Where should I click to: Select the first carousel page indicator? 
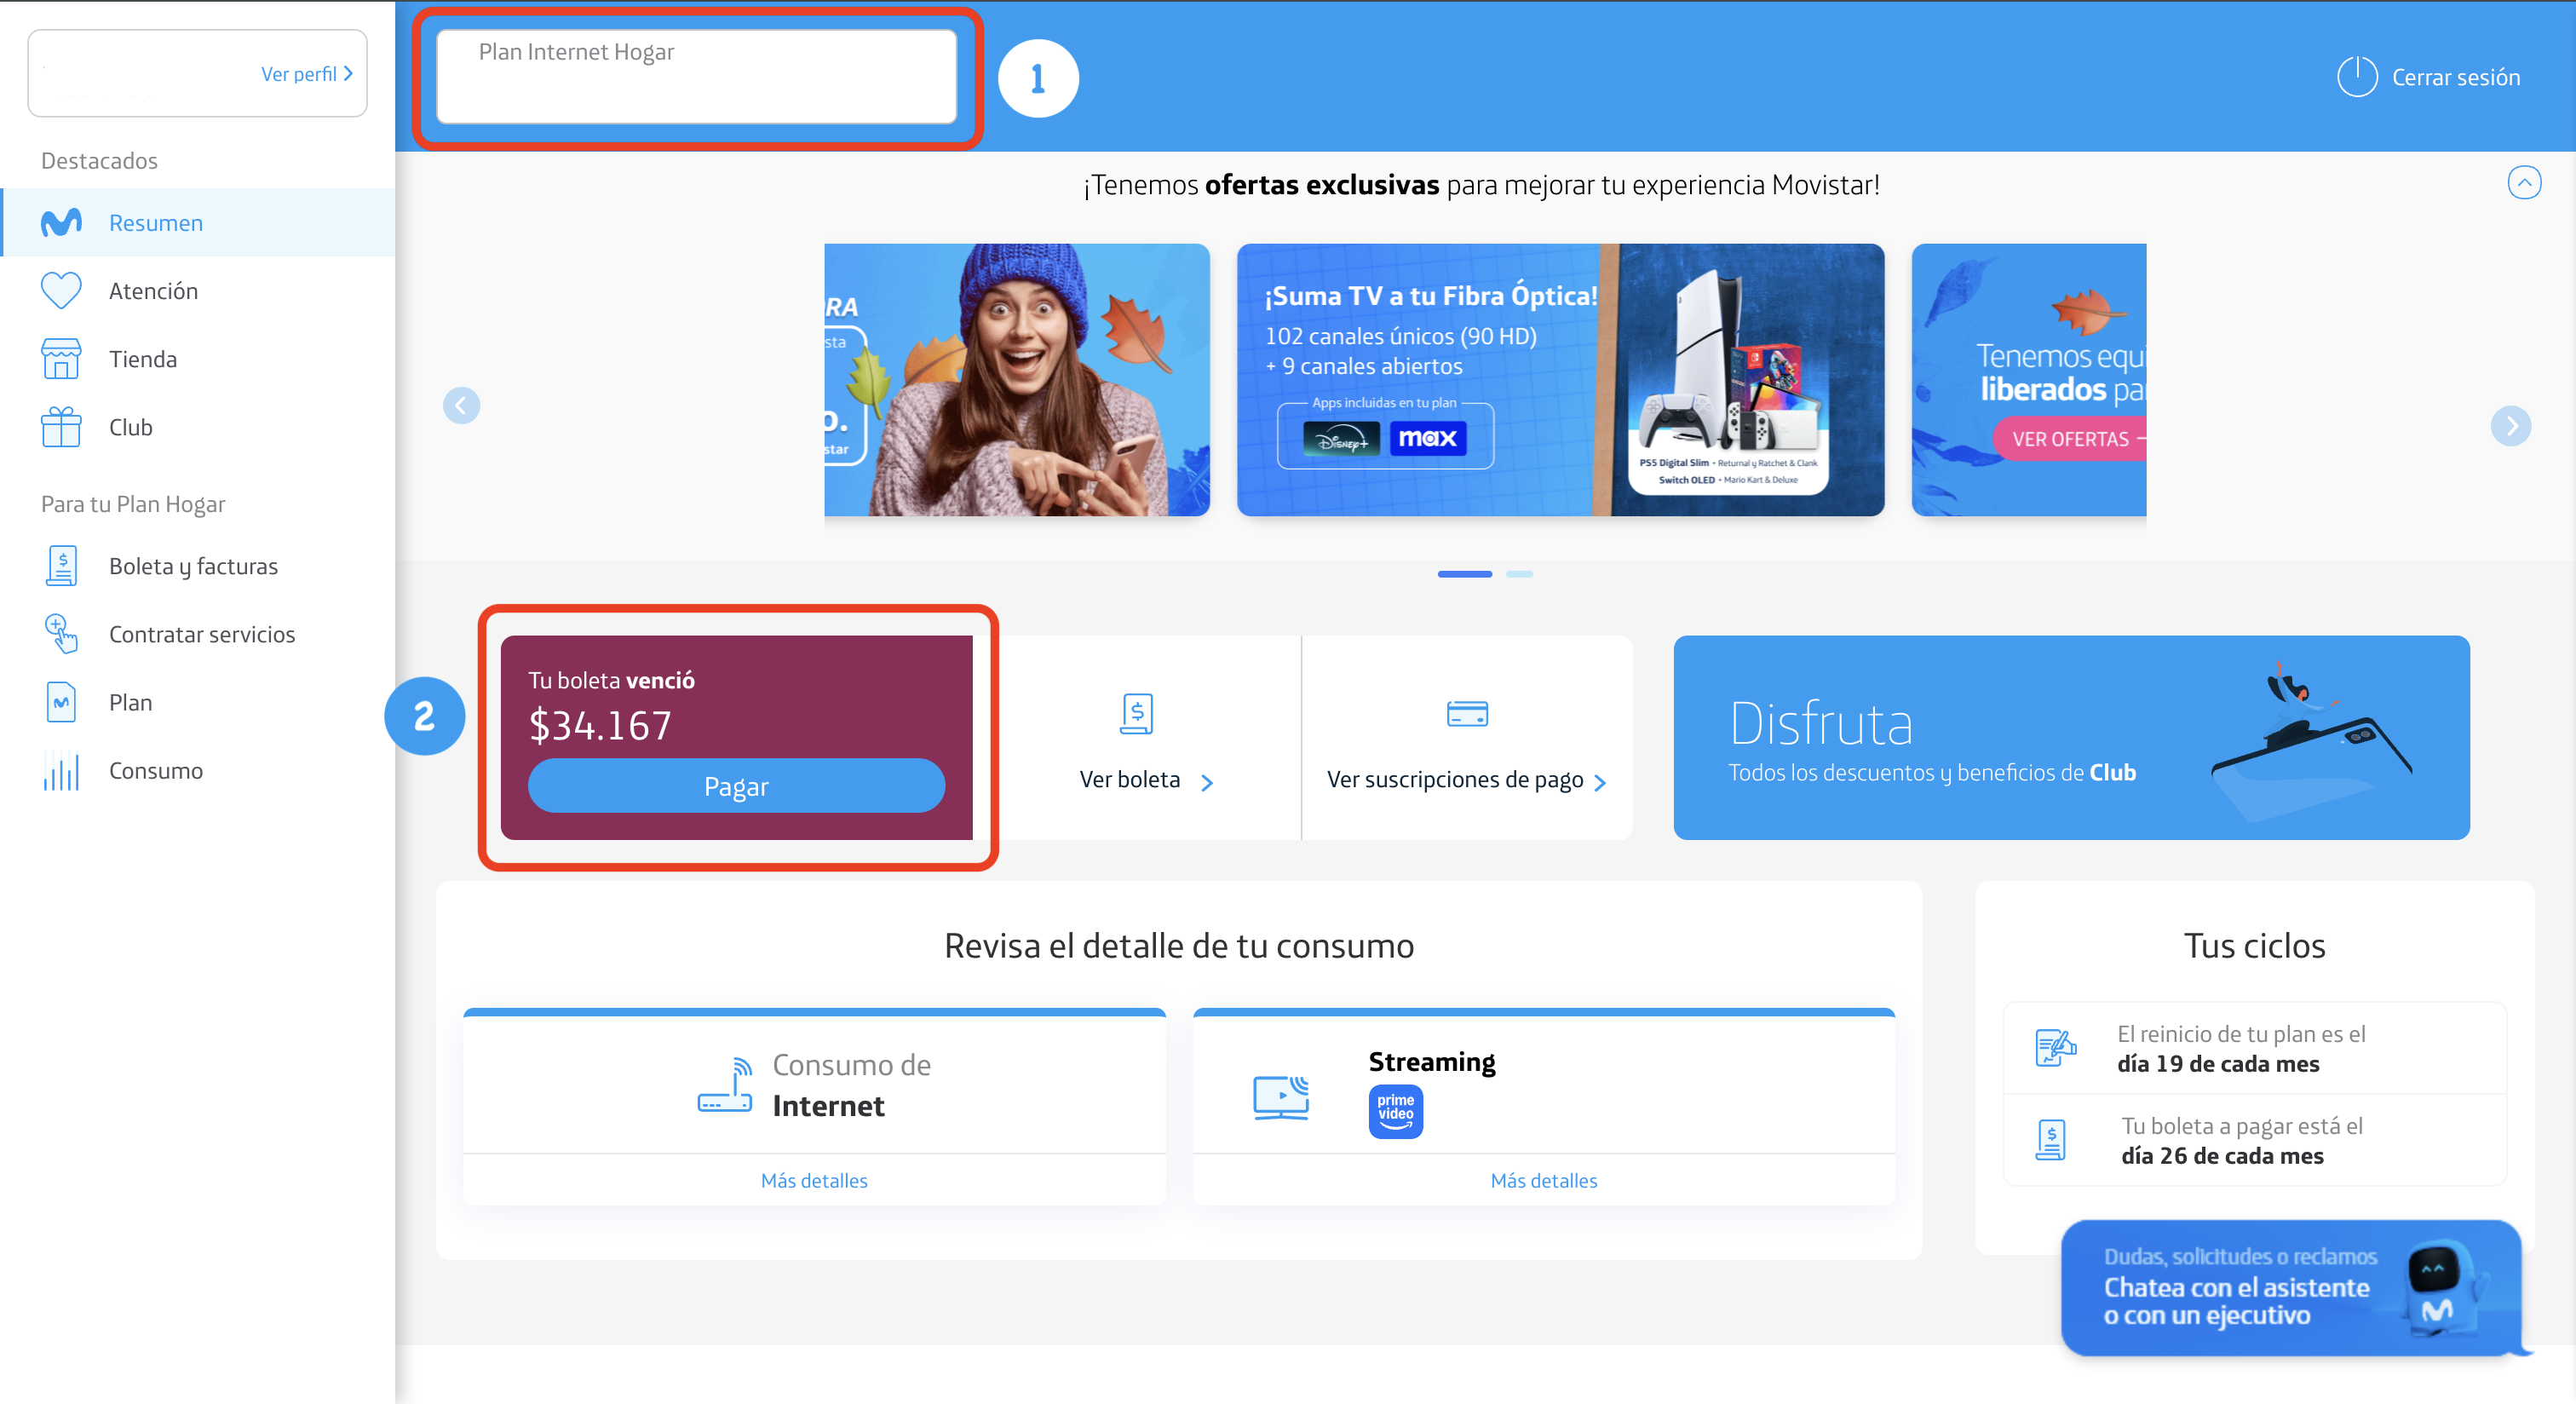coord(1465,574)
